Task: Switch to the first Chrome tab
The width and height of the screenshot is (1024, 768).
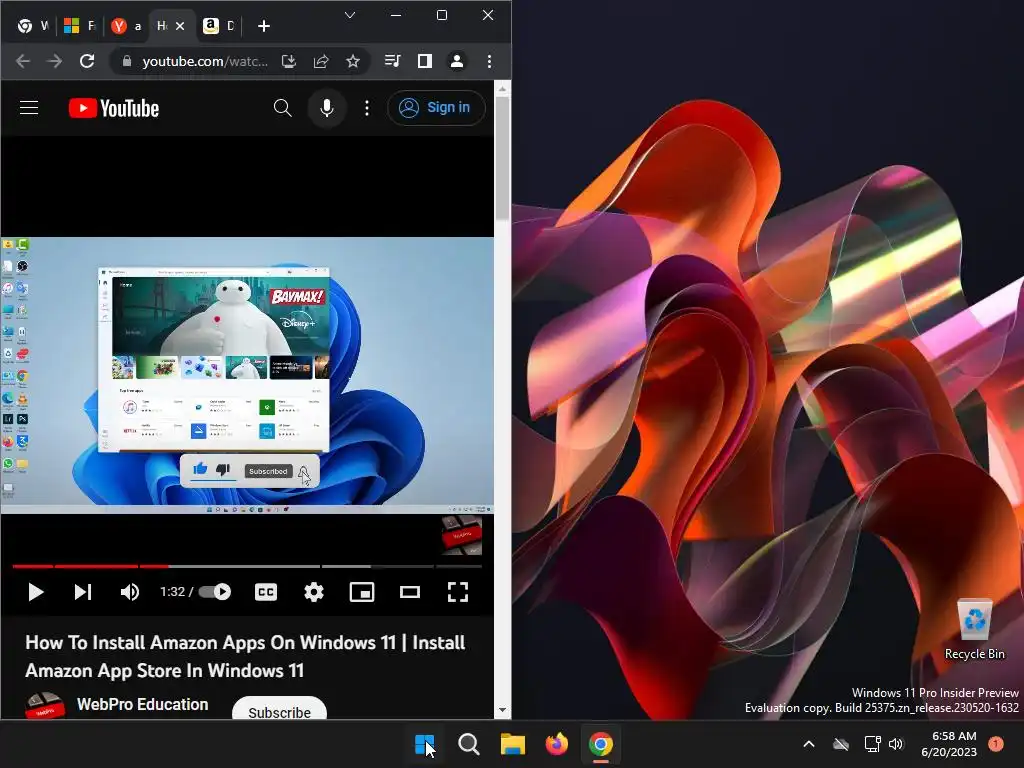Action: click(x=33, y=26)
